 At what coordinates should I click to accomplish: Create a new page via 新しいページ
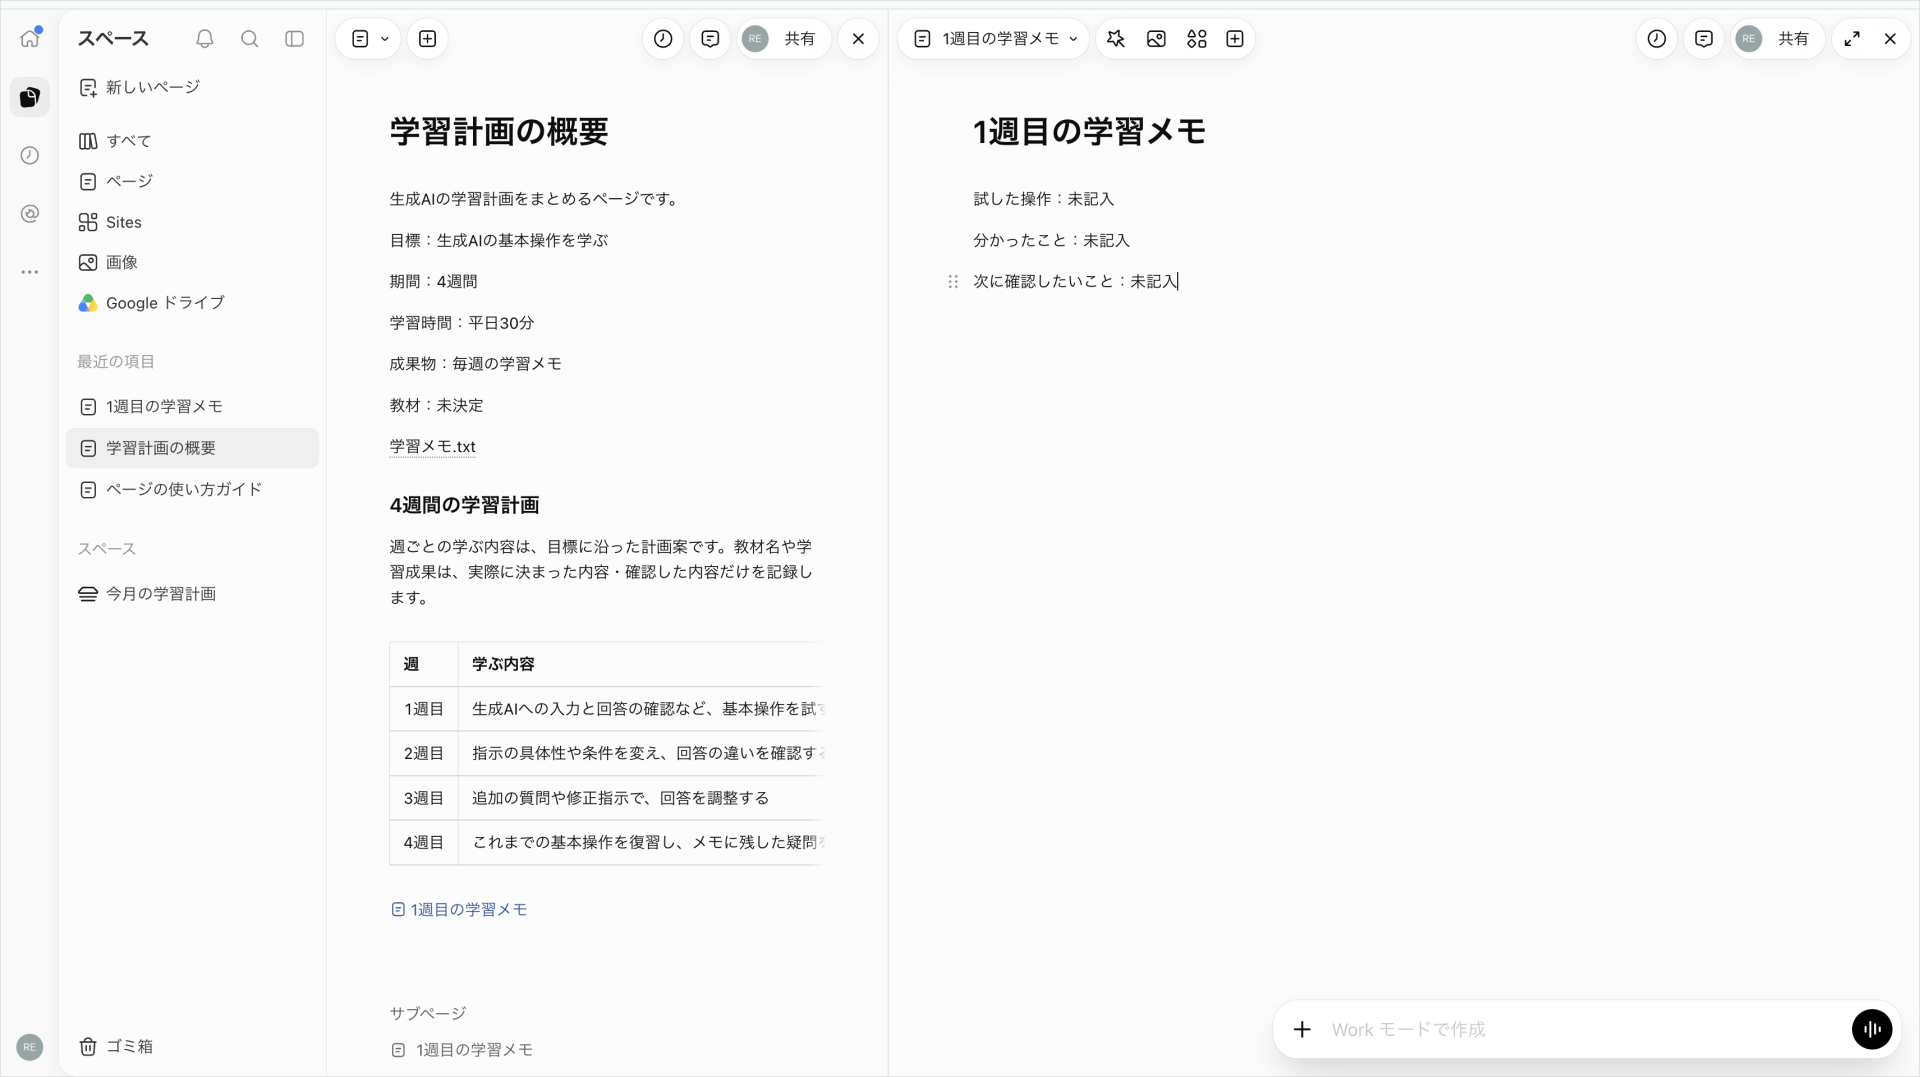(192, 87)
